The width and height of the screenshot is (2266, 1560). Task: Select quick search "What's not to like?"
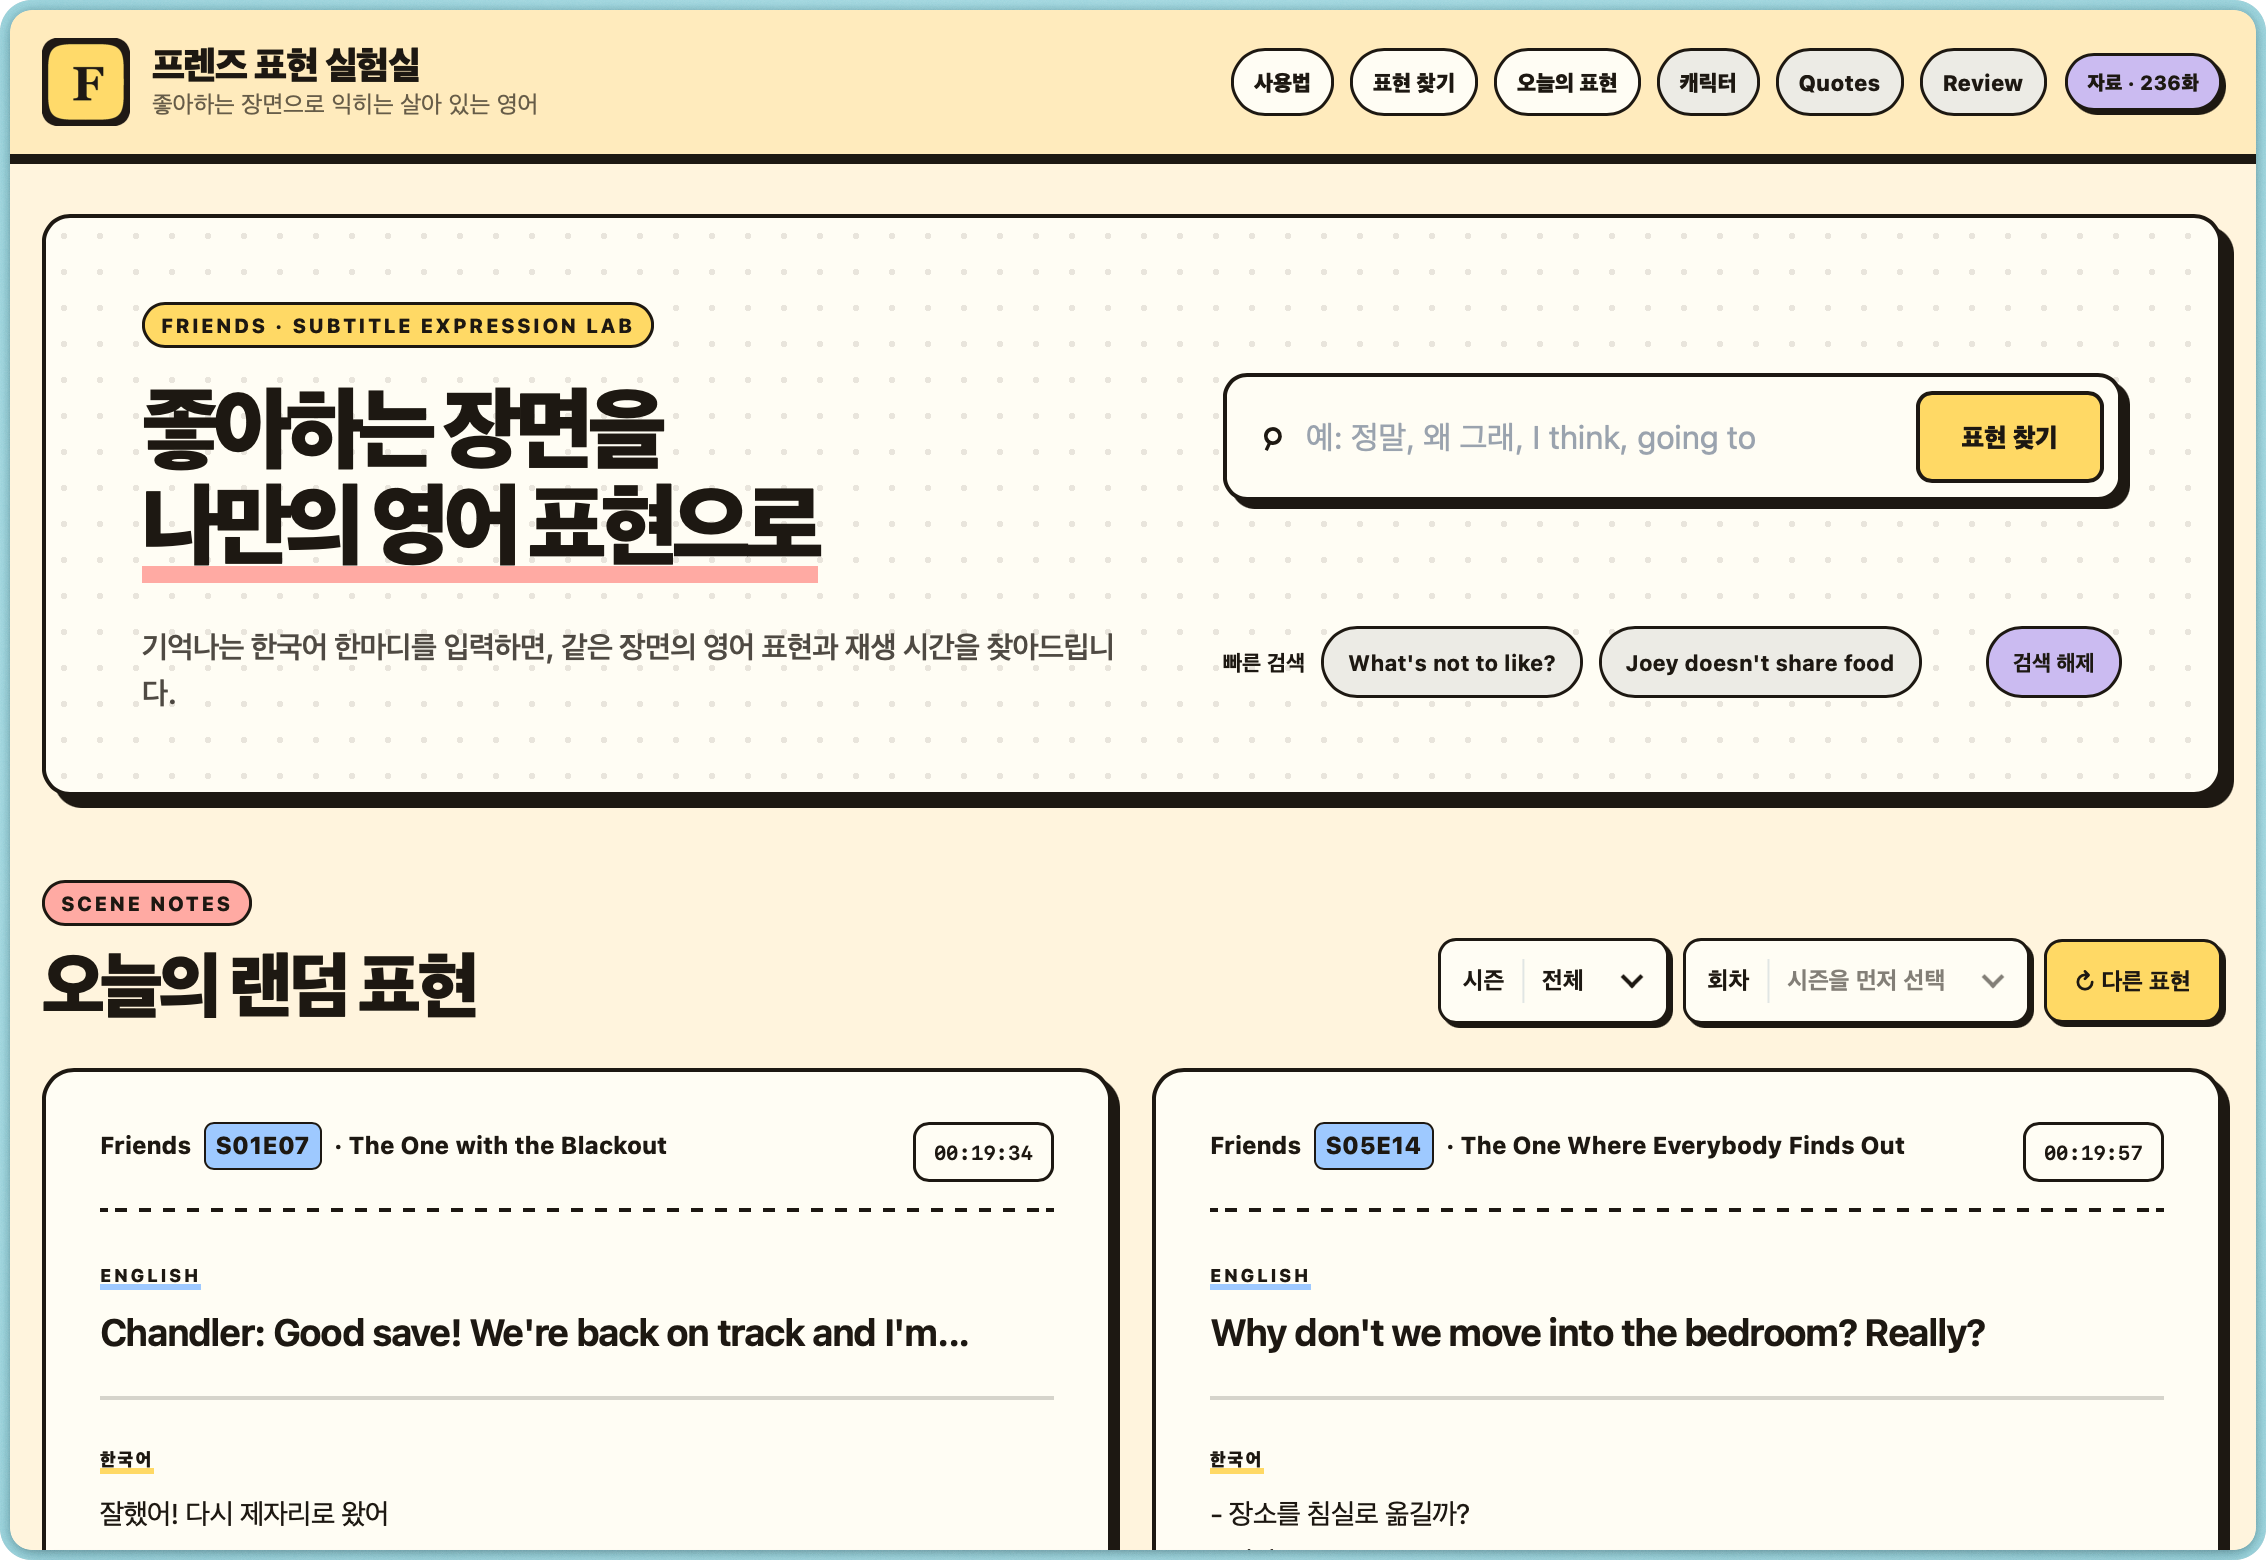coord(1452,662)
